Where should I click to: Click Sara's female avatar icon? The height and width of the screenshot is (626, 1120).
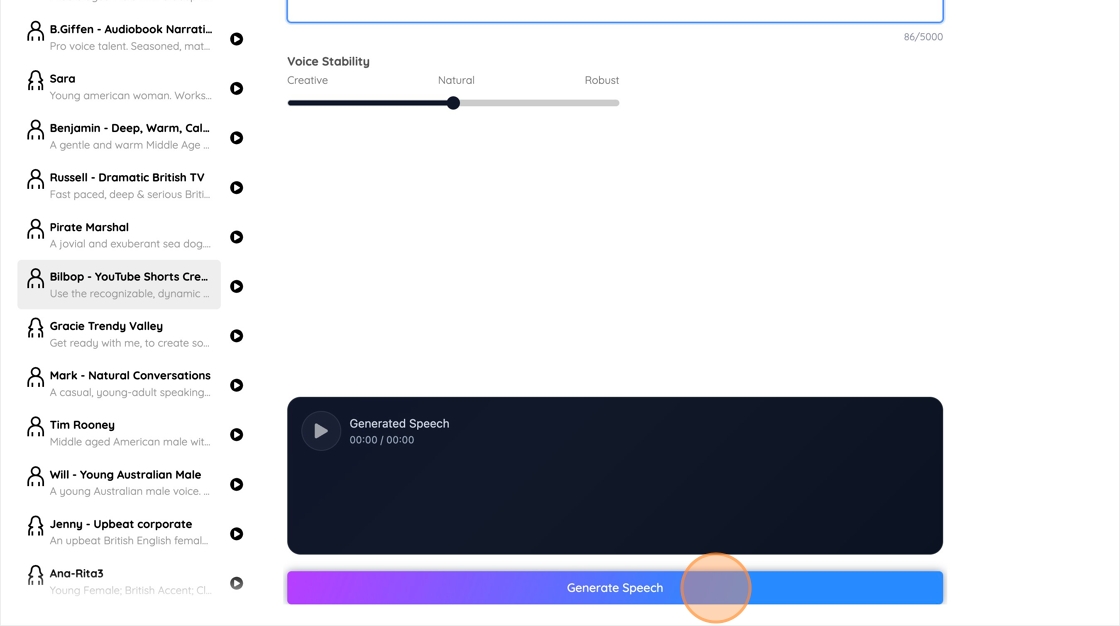[x=35, y=80]
